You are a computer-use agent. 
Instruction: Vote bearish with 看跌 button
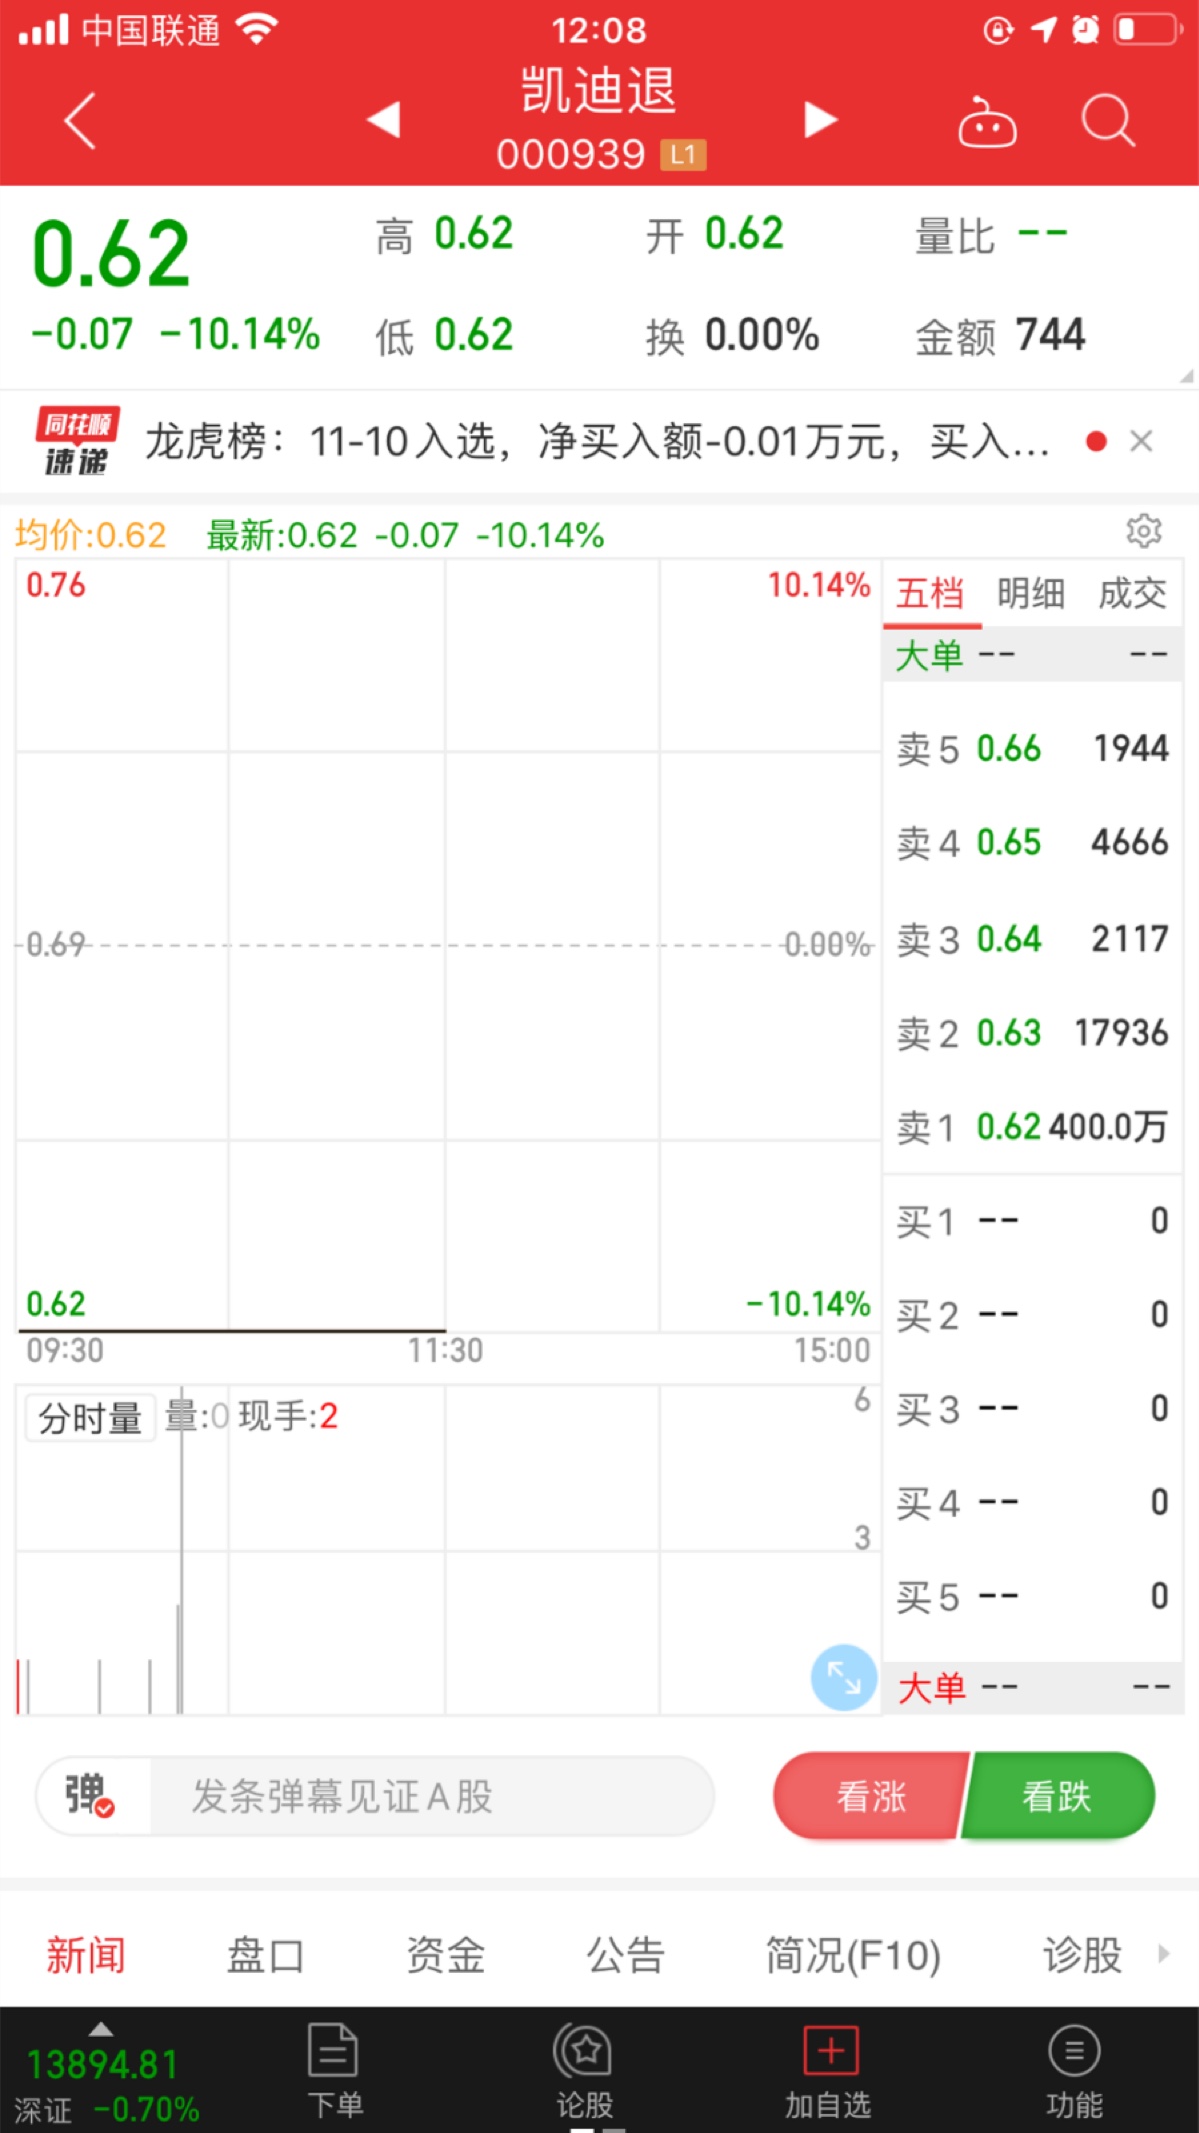coord(1057,1796)
